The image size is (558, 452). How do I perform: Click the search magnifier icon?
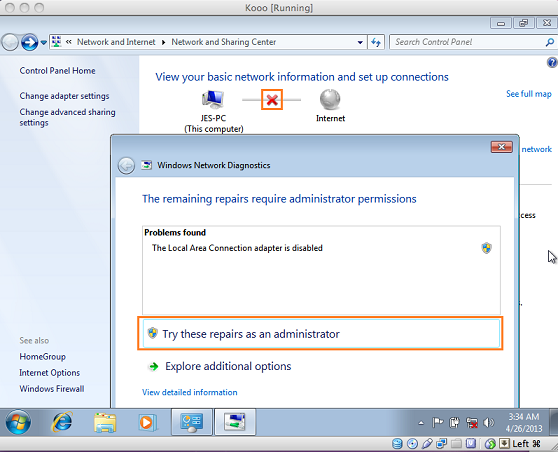(549, 42)
